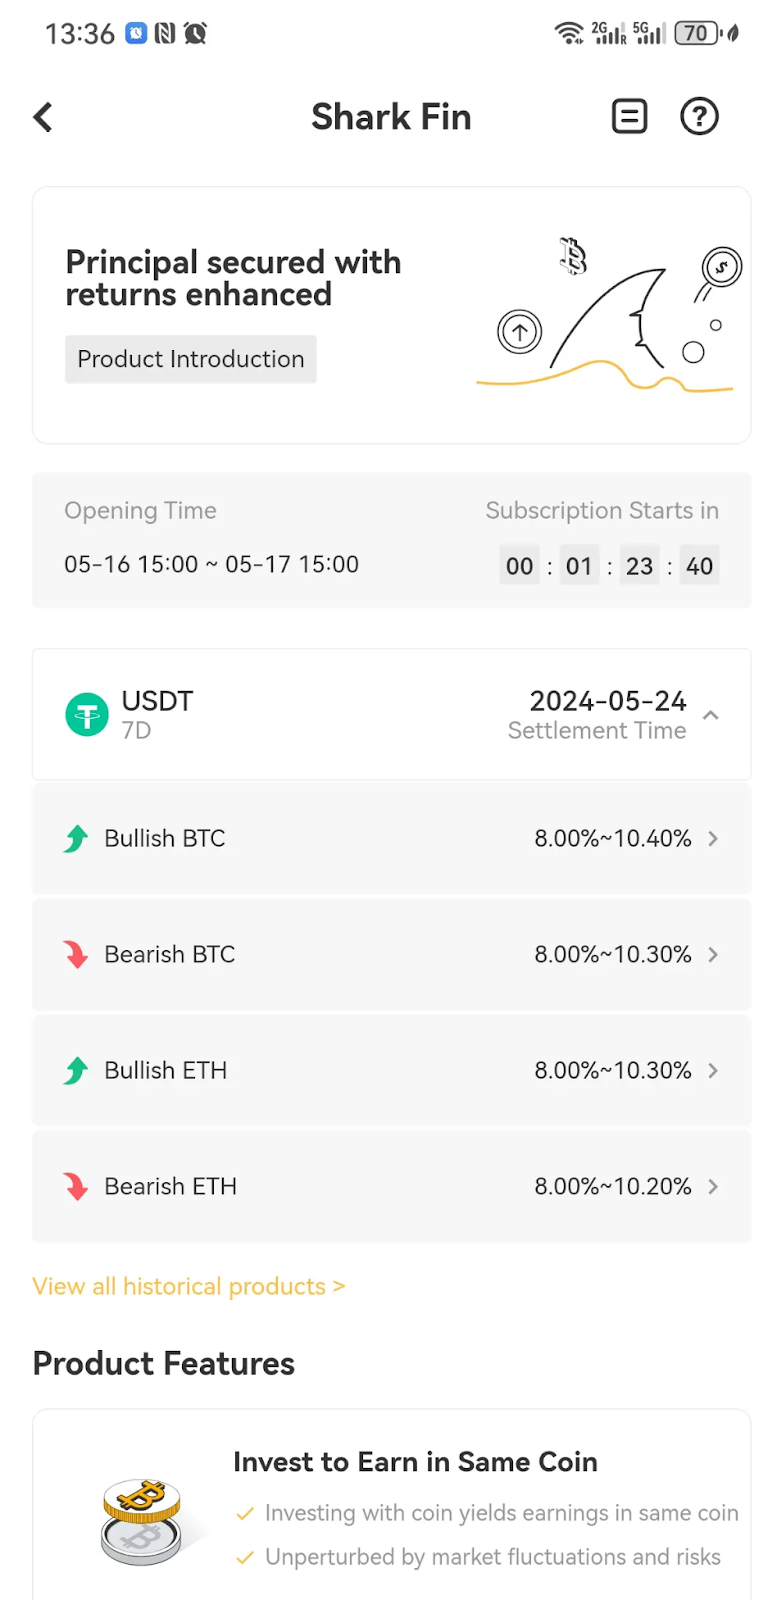Image resolution: width=784 pixels, height=1600 pixels.
Task: Tap the red Bearish ETH arrow icon
Action: pyautogui.click(x=76, y=1187)
